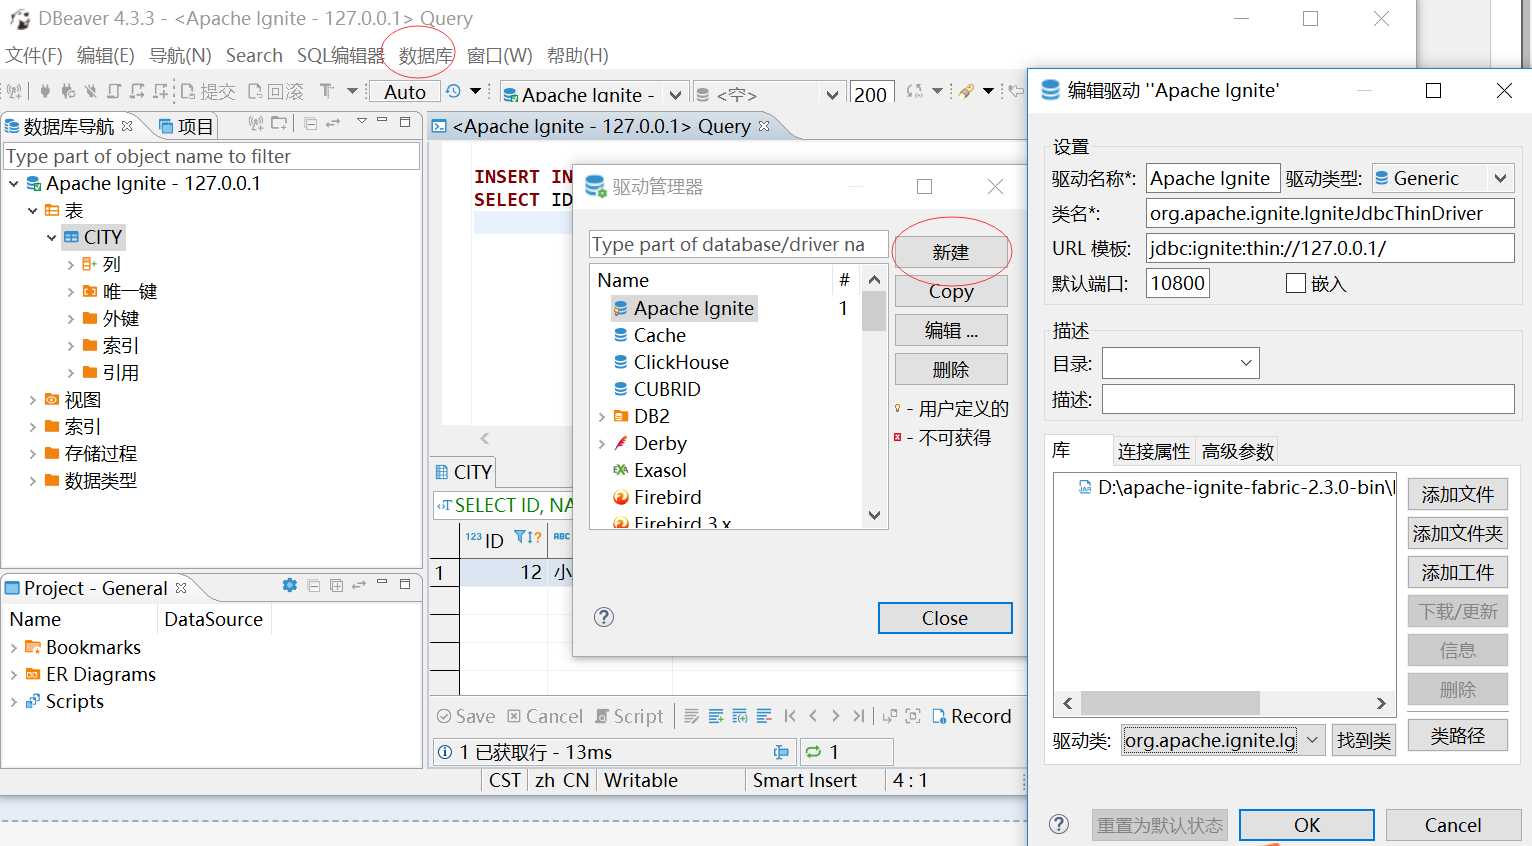Go to the last row of results

click(858, 716)
